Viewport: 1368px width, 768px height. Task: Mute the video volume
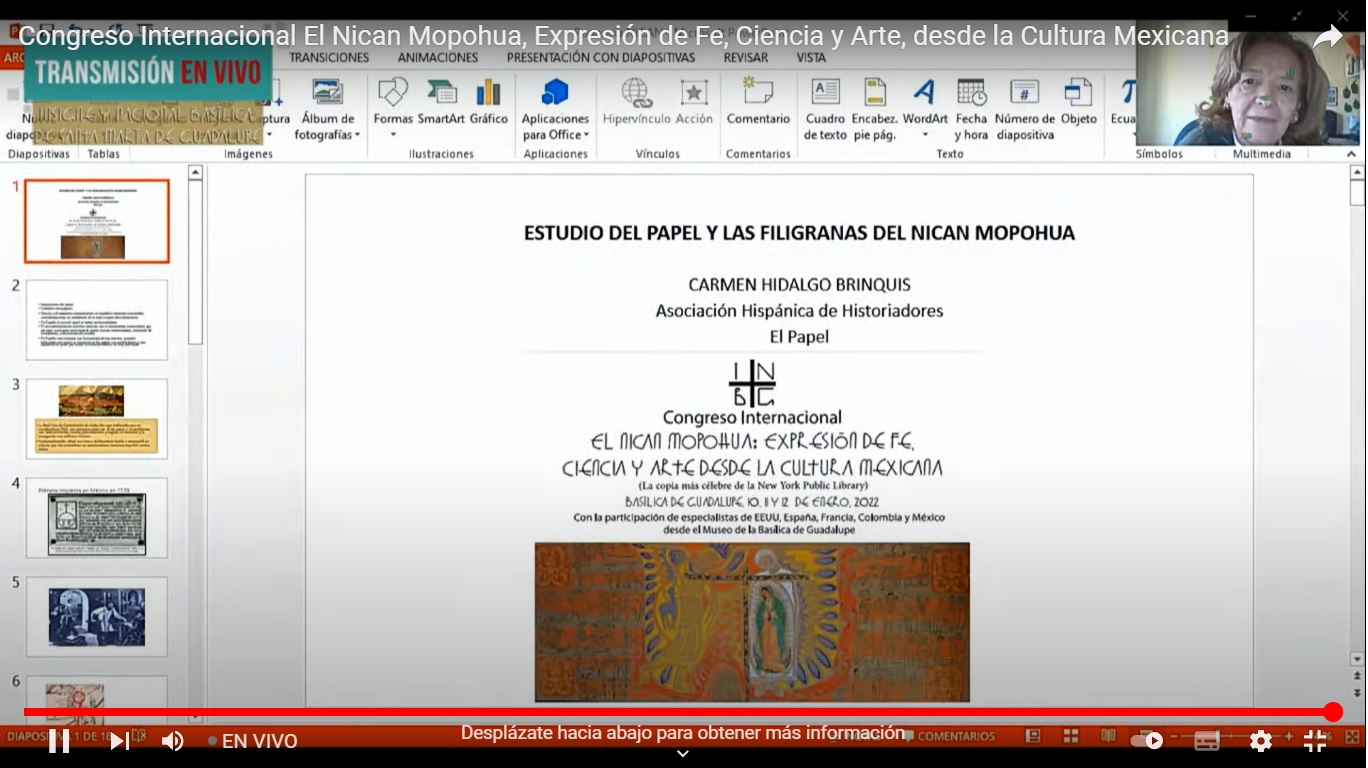pyautogui.click(x=173, y=741)
